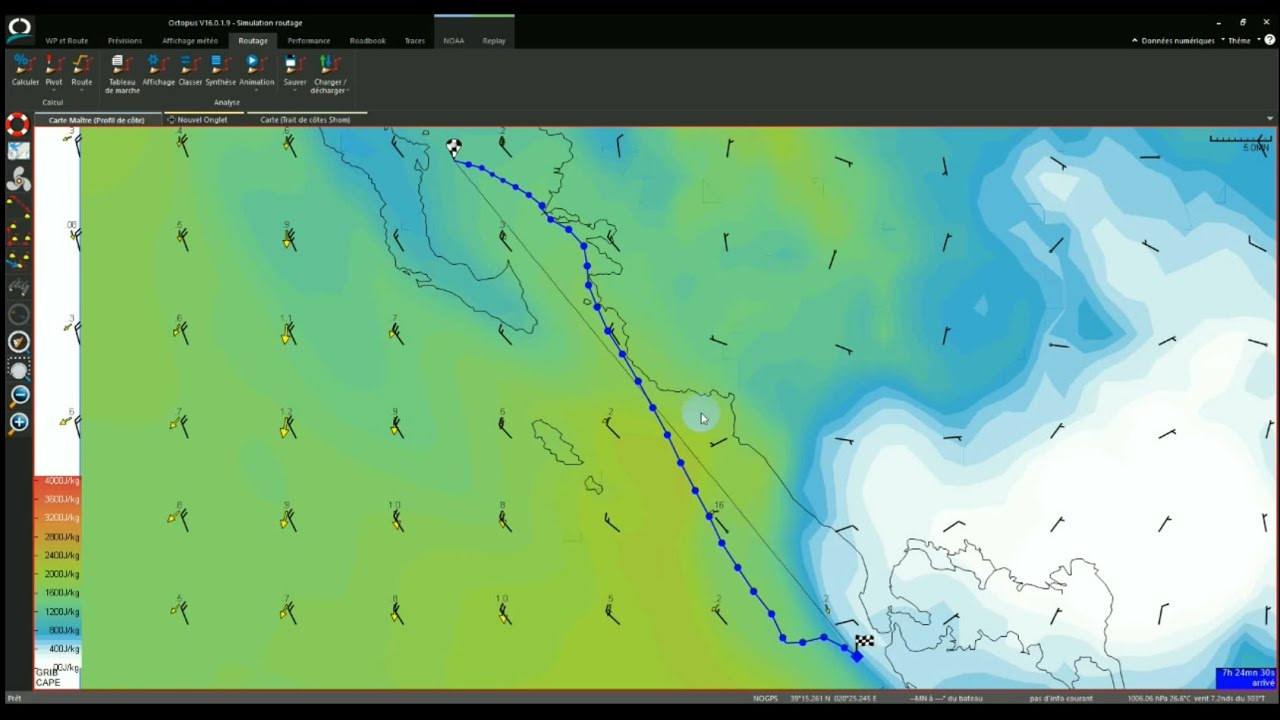1280x720 pixels.
Task: Click the zoom in magnifier icon
Action: [x=19, y=423]
